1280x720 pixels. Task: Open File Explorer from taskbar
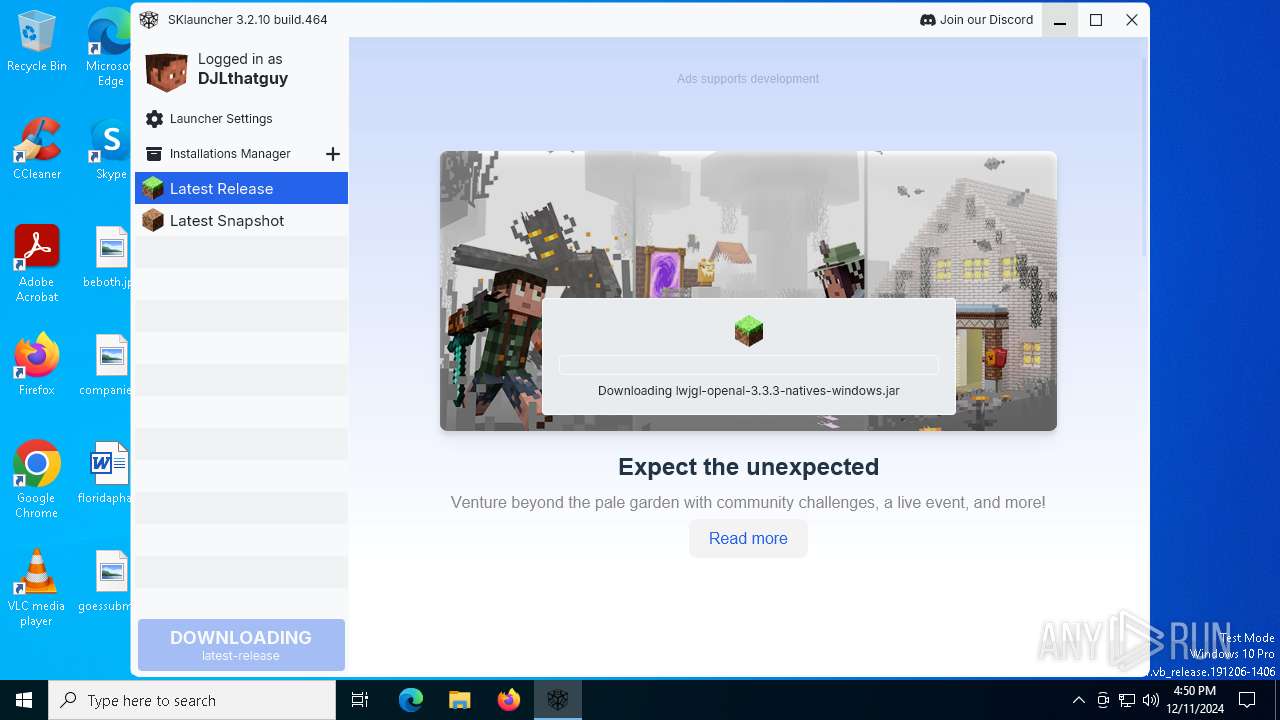click(x=460, y=700)
